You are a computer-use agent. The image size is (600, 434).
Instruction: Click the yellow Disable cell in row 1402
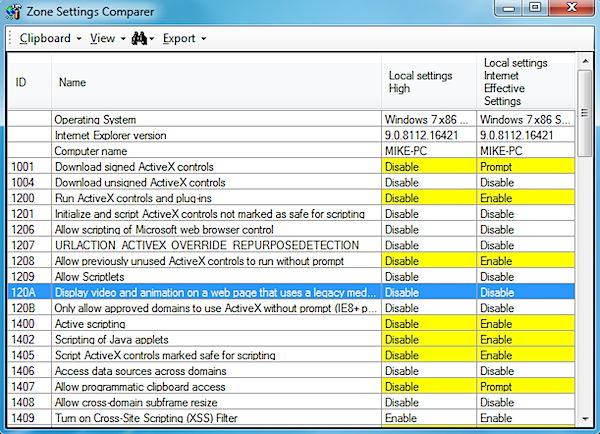pyautogui.click(x=429, y=339)
